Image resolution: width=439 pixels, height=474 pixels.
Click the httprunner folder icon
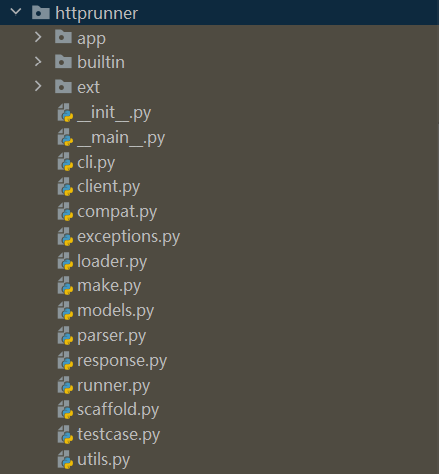[x=41, y=12]
